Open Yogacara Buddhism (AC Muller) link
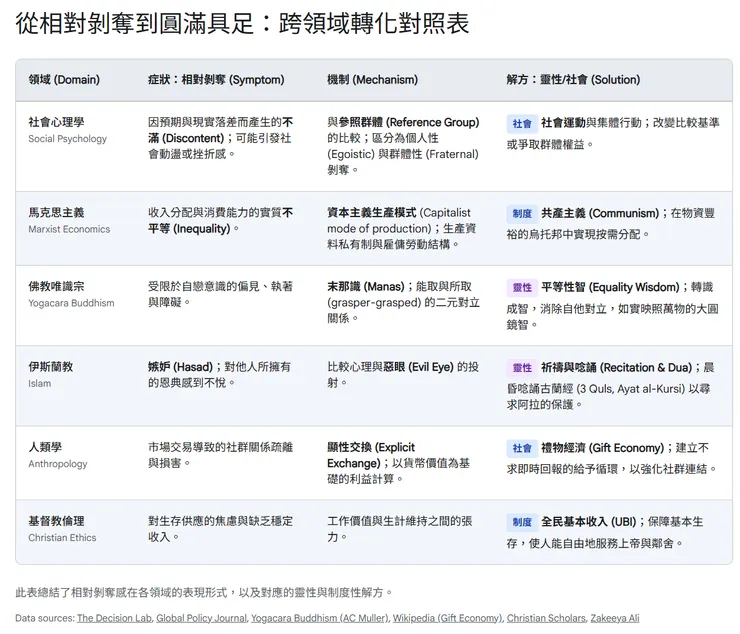 coord(320,618)
